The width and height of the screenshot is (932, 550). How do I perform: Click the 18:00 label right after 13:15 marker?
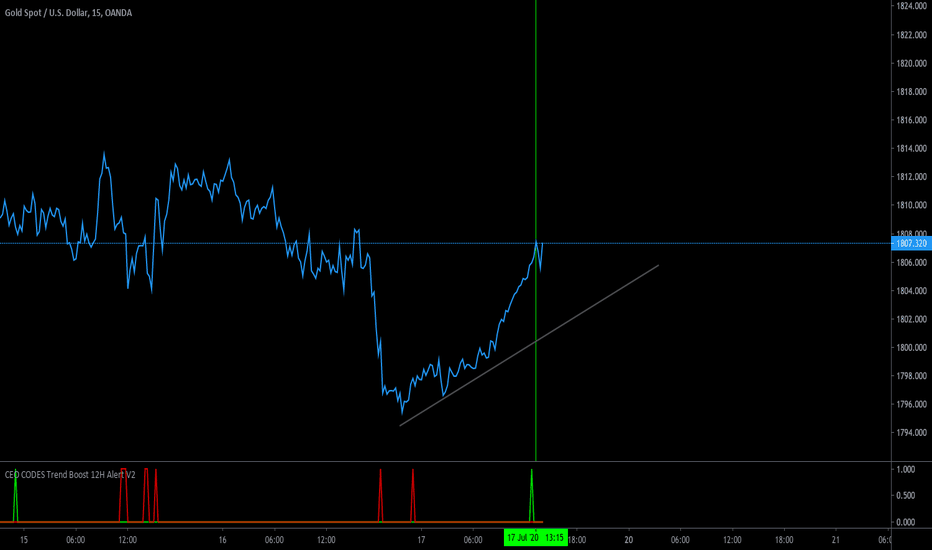tap(577, 540)
